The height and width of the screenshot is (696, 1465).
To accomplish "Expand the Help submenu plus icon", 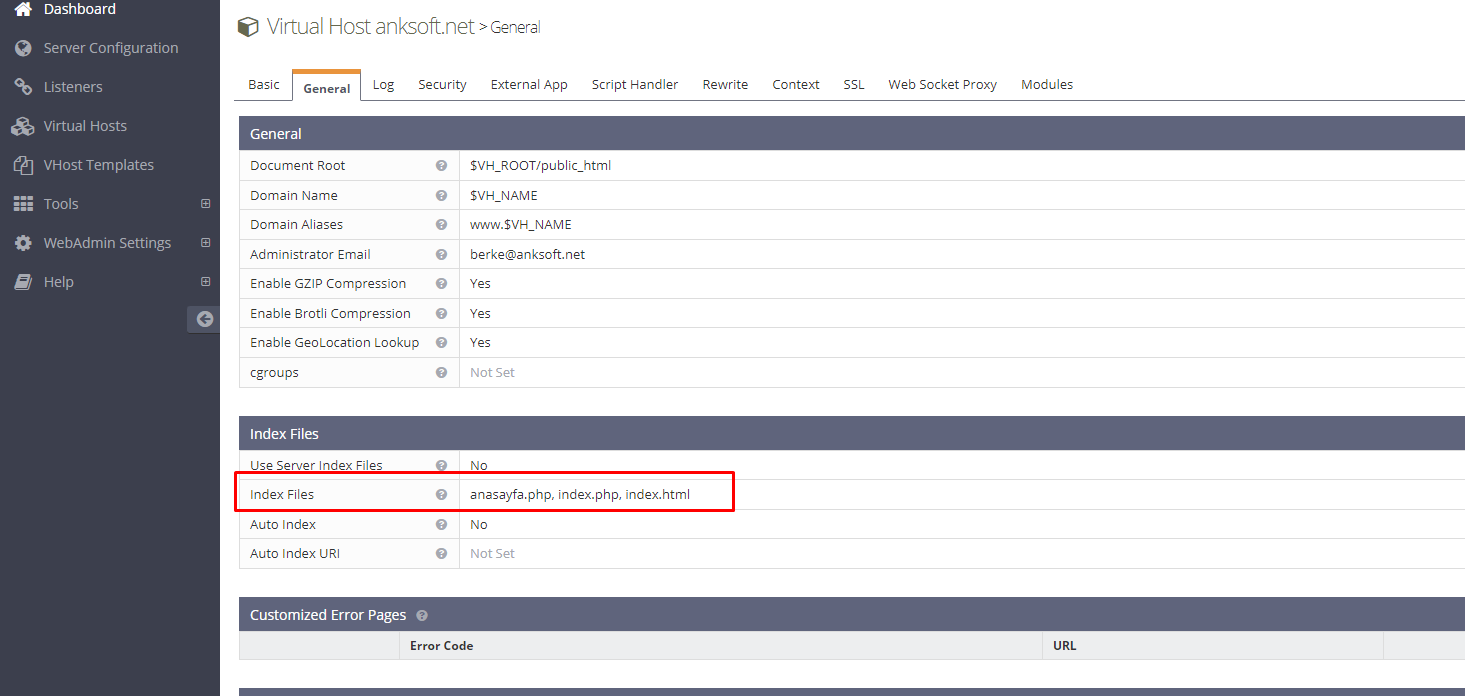I will click(x=206, y=282).
